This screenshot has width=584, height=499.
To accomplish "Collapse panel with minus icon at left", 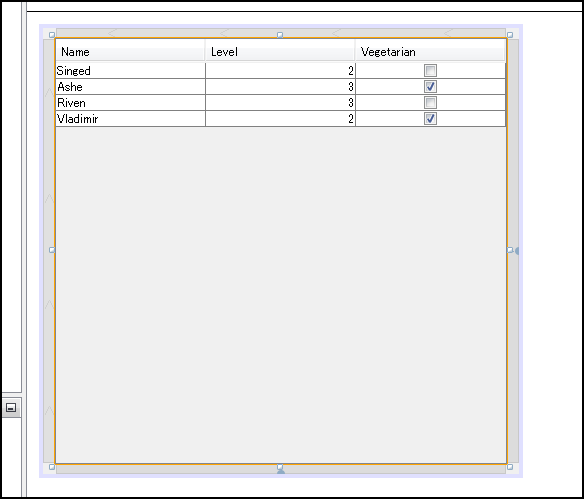I will click(11, 408).
